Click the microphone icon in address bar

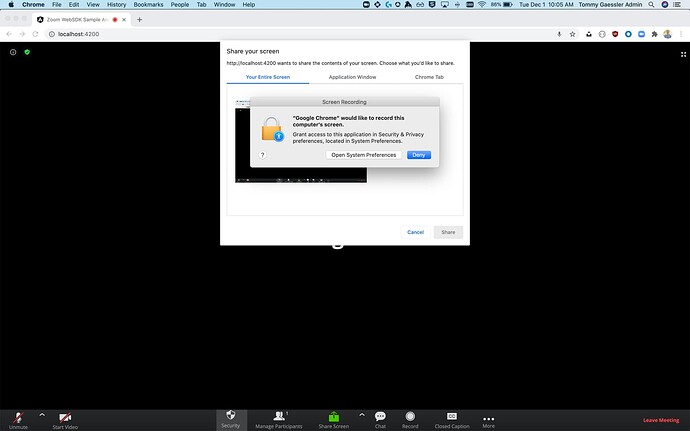tap(559, 34)
